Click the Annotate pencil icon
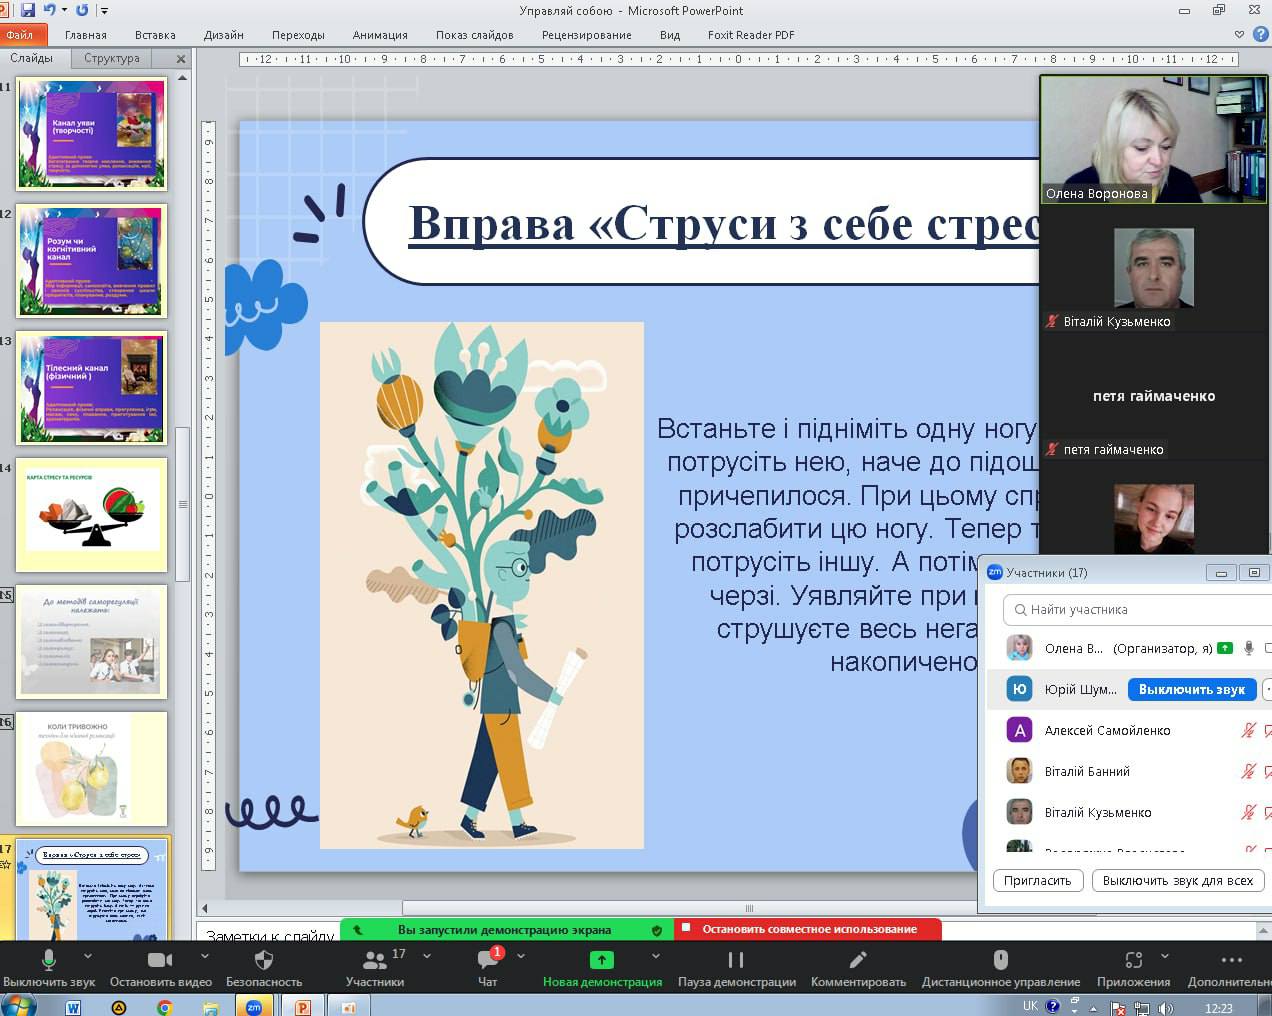 857,960
